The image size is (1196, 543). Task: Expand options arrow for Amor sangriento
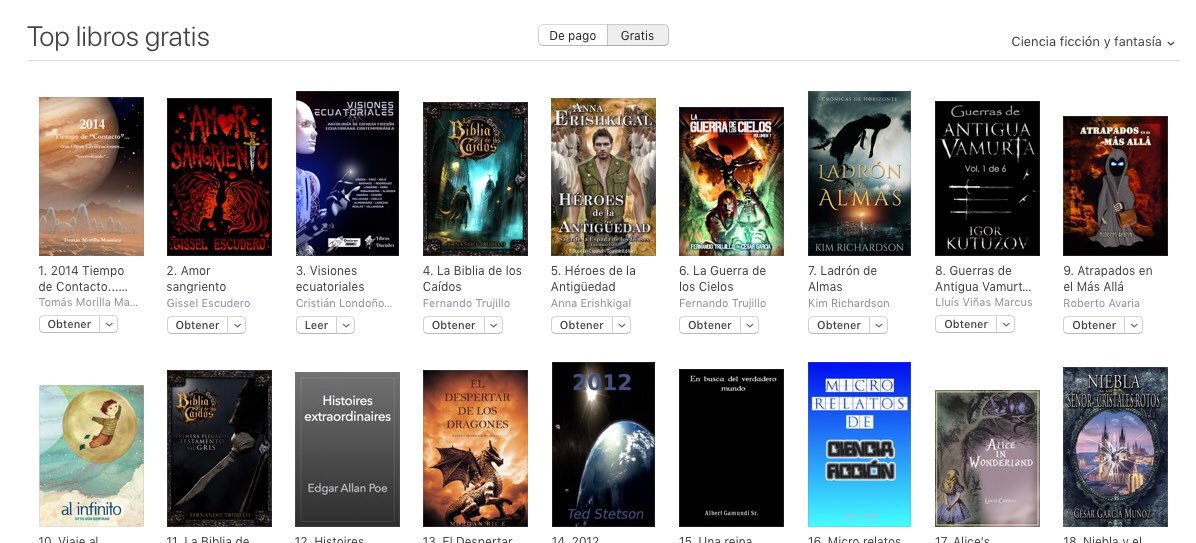click(237, 325)
